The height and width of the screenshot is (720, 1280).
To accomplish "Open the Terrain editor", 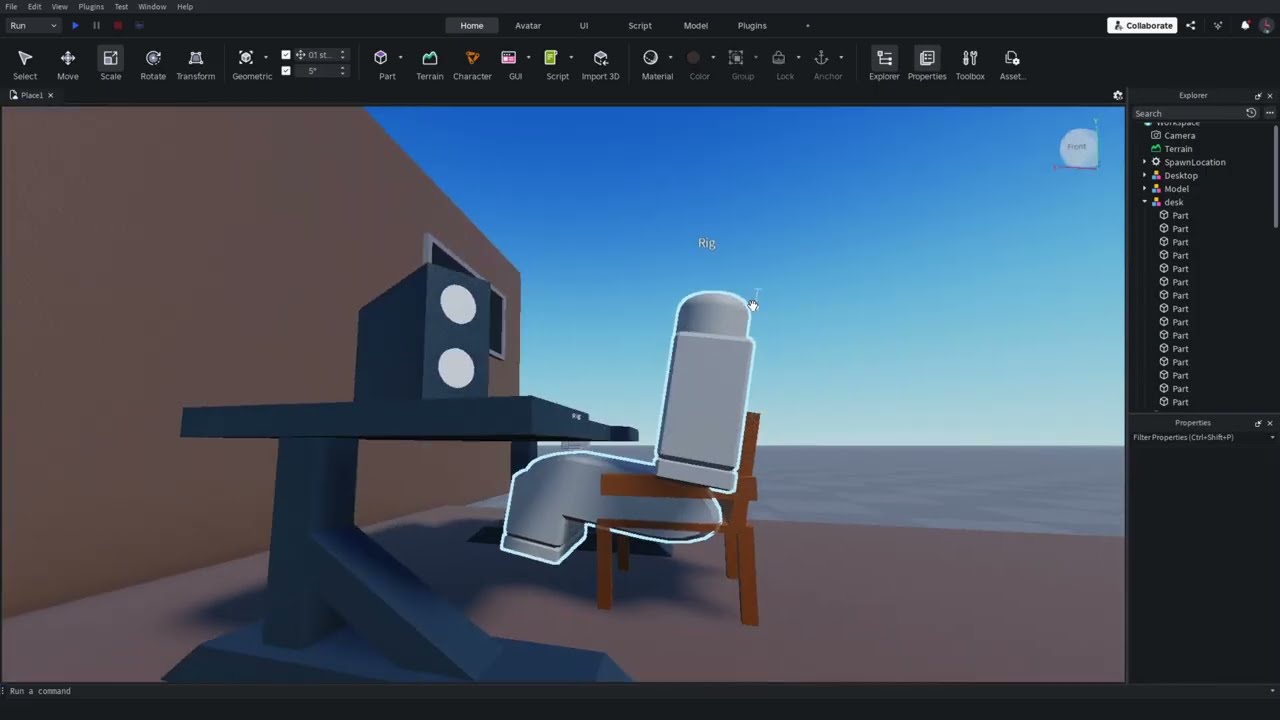I will point(430,65).
